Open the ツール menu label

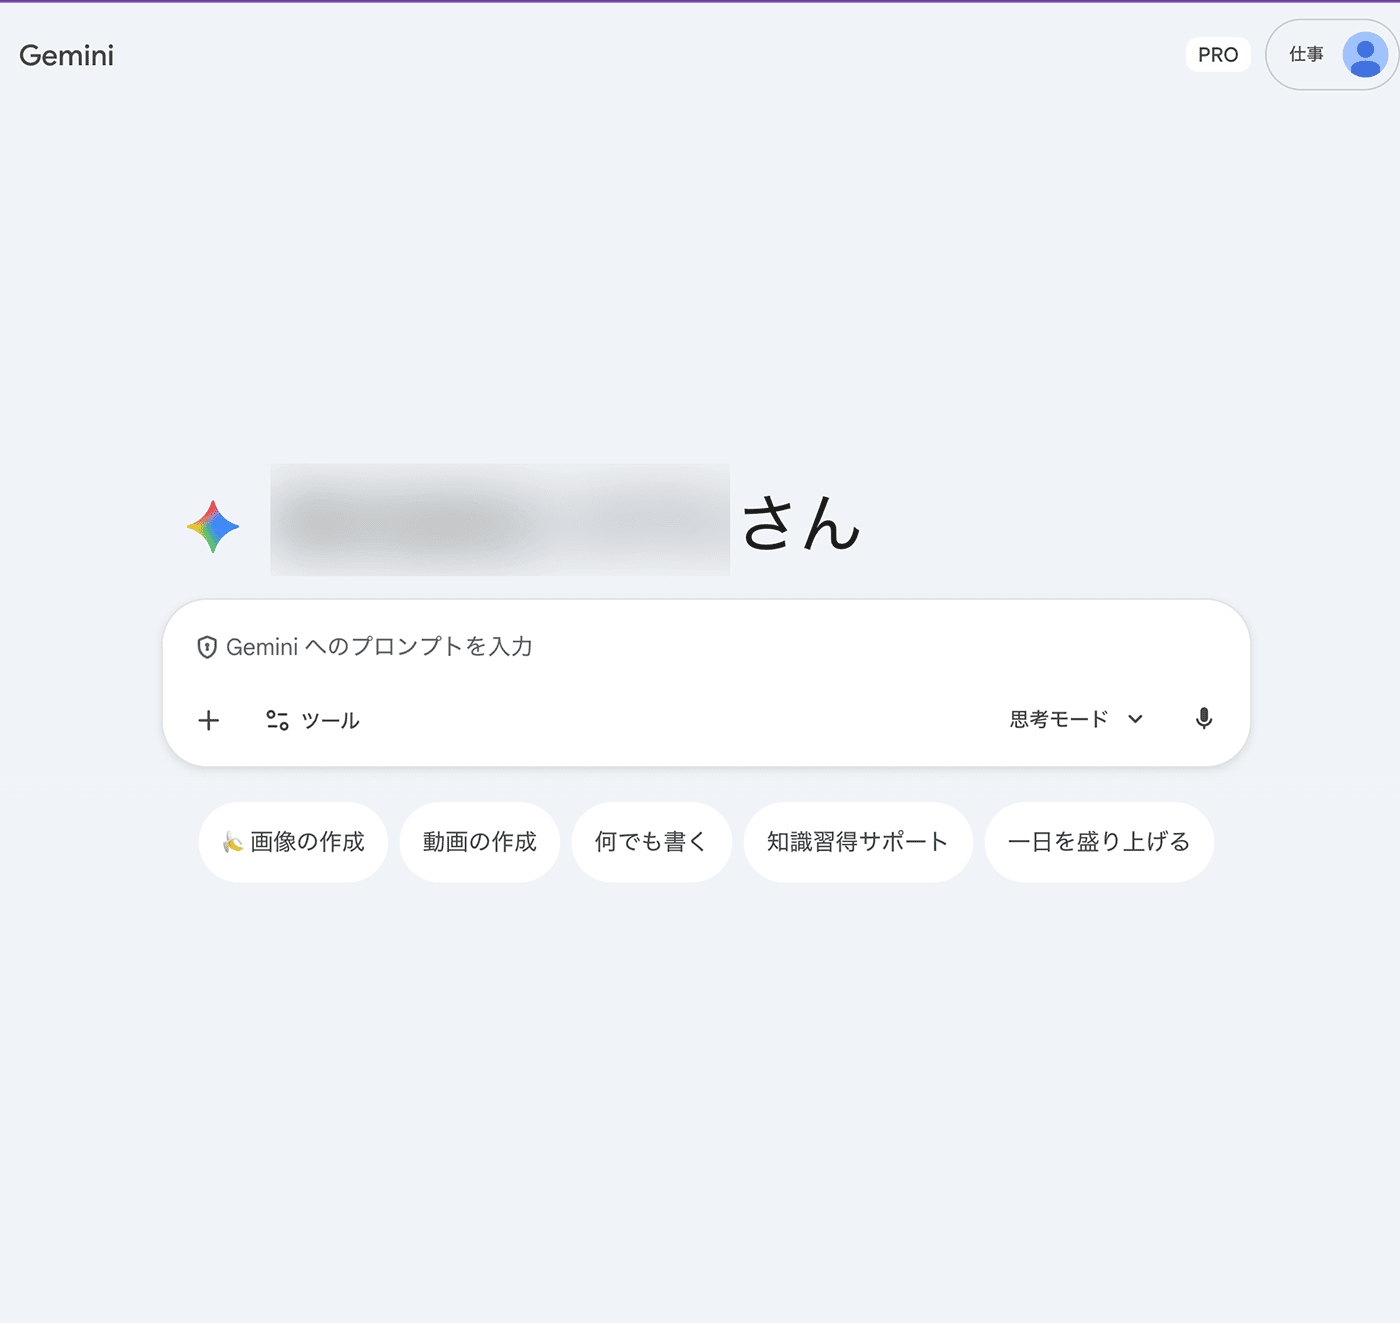click(x=330, y=721)
